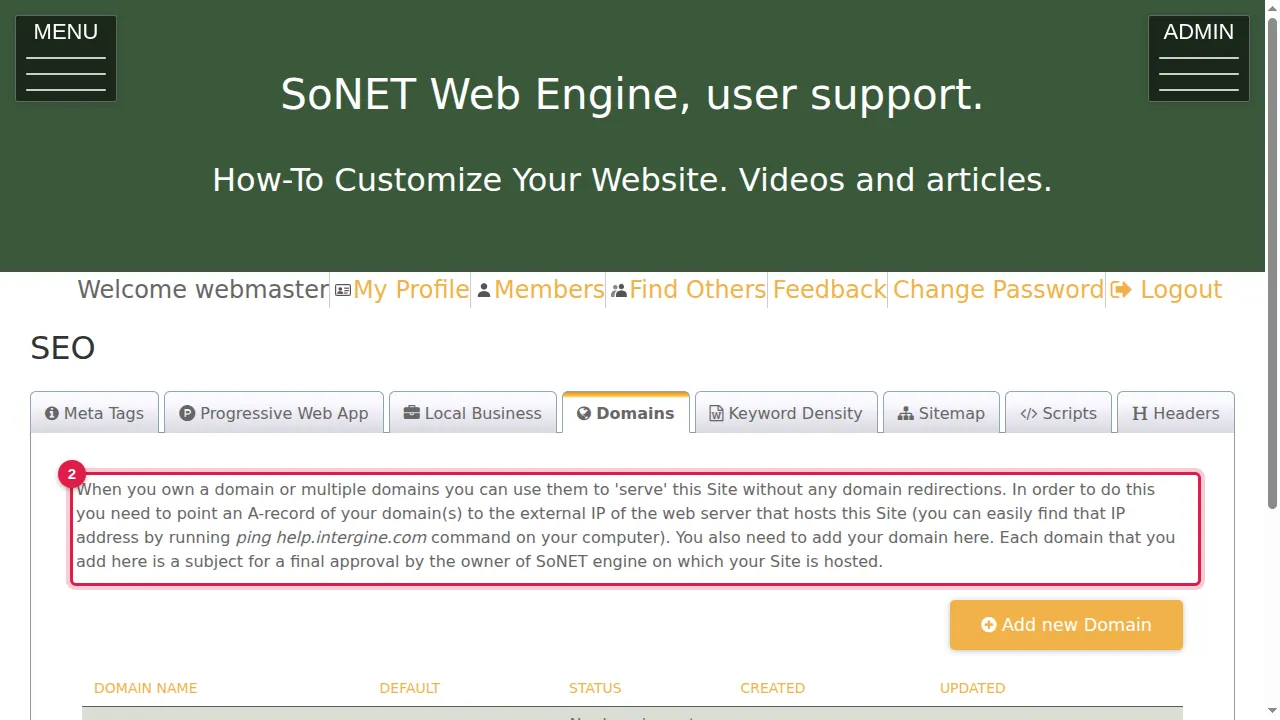Click the SoNET Web Engine site title
This screenshot has height=720, width=1280.
coord(632,94)
